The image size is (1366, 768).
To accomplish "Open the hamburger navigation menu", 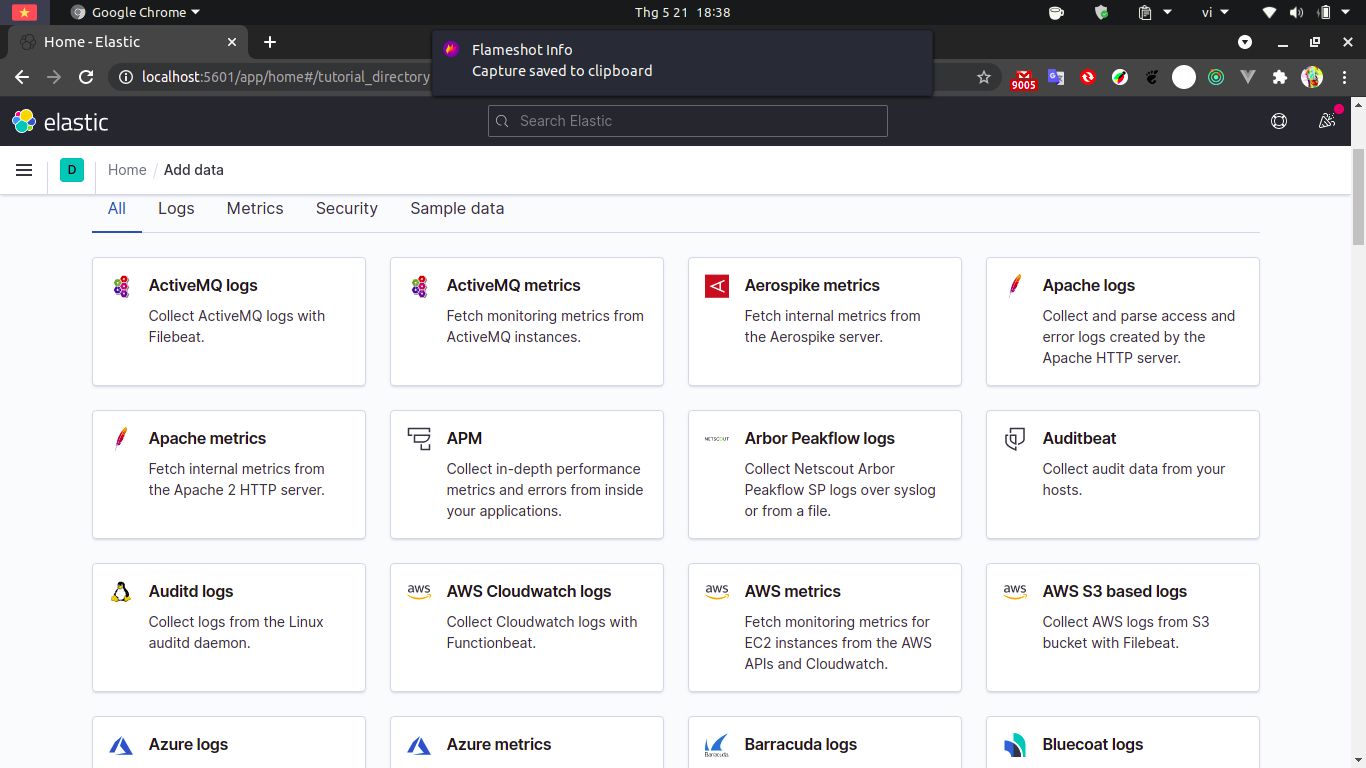I will pos(24,170).
